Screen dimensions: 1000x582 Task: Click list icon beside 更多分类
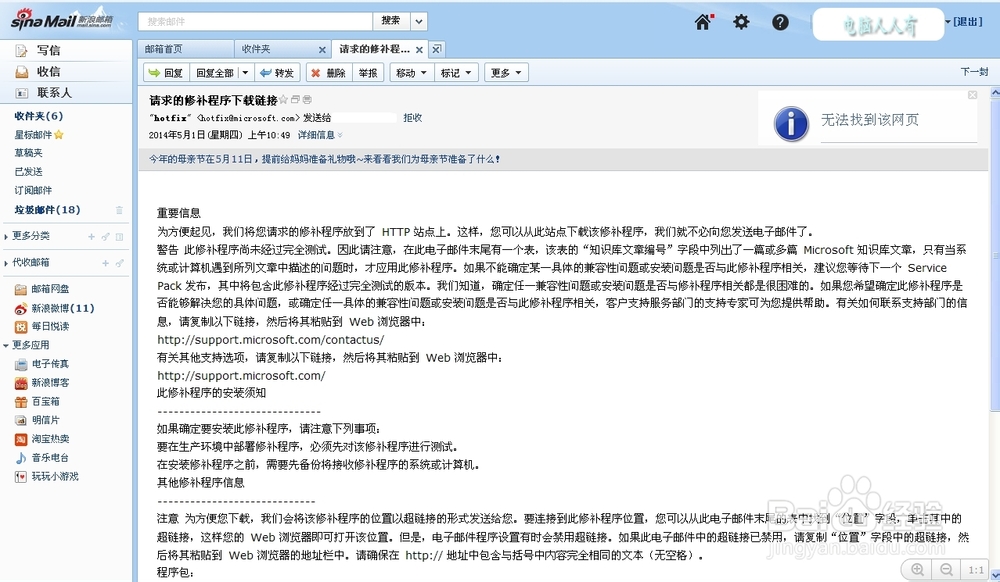(119, 236)
